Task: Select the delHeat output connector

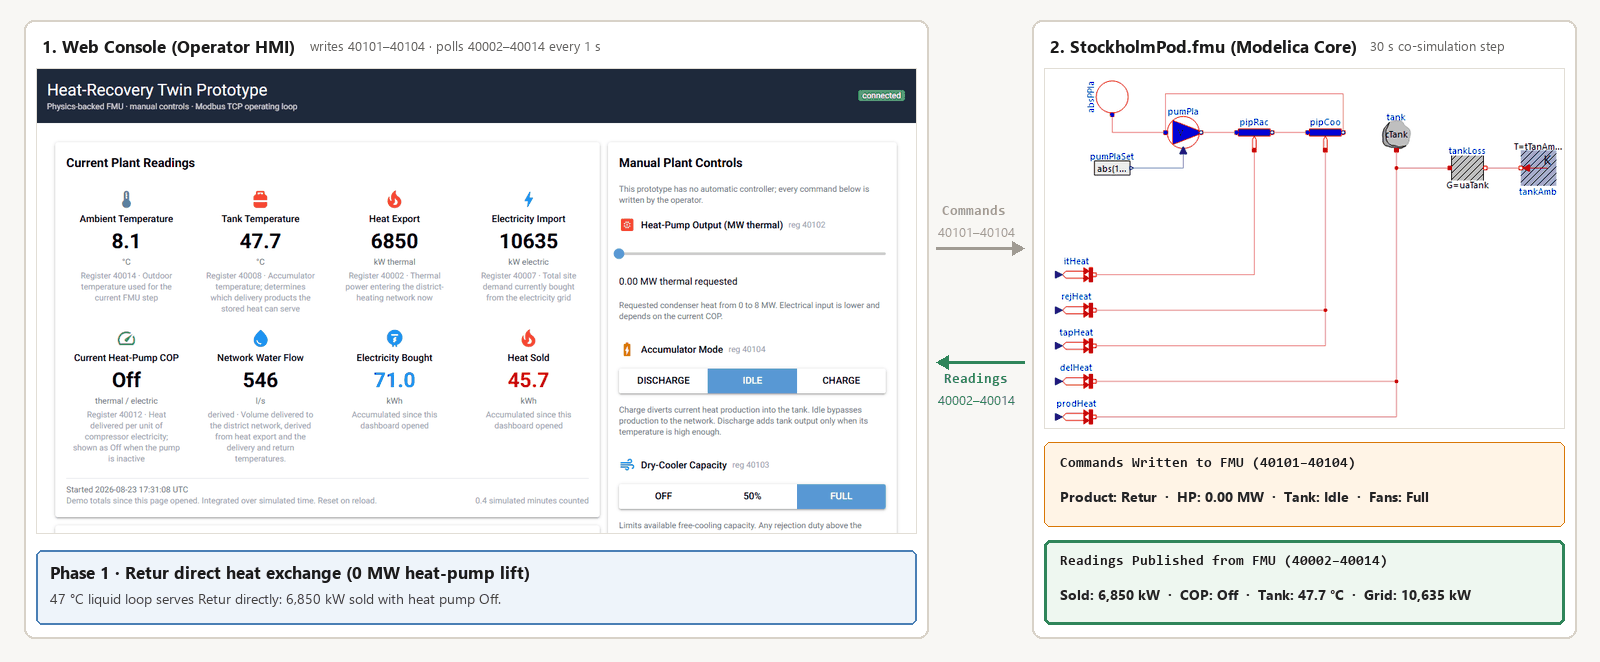Action: click(x=1076, y=381)
